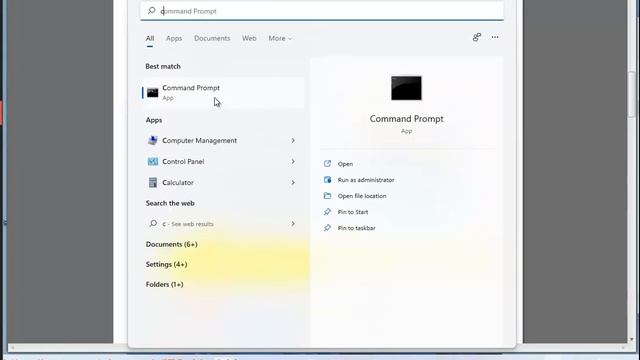Open the Folders (1+) category

coord(164,284)
